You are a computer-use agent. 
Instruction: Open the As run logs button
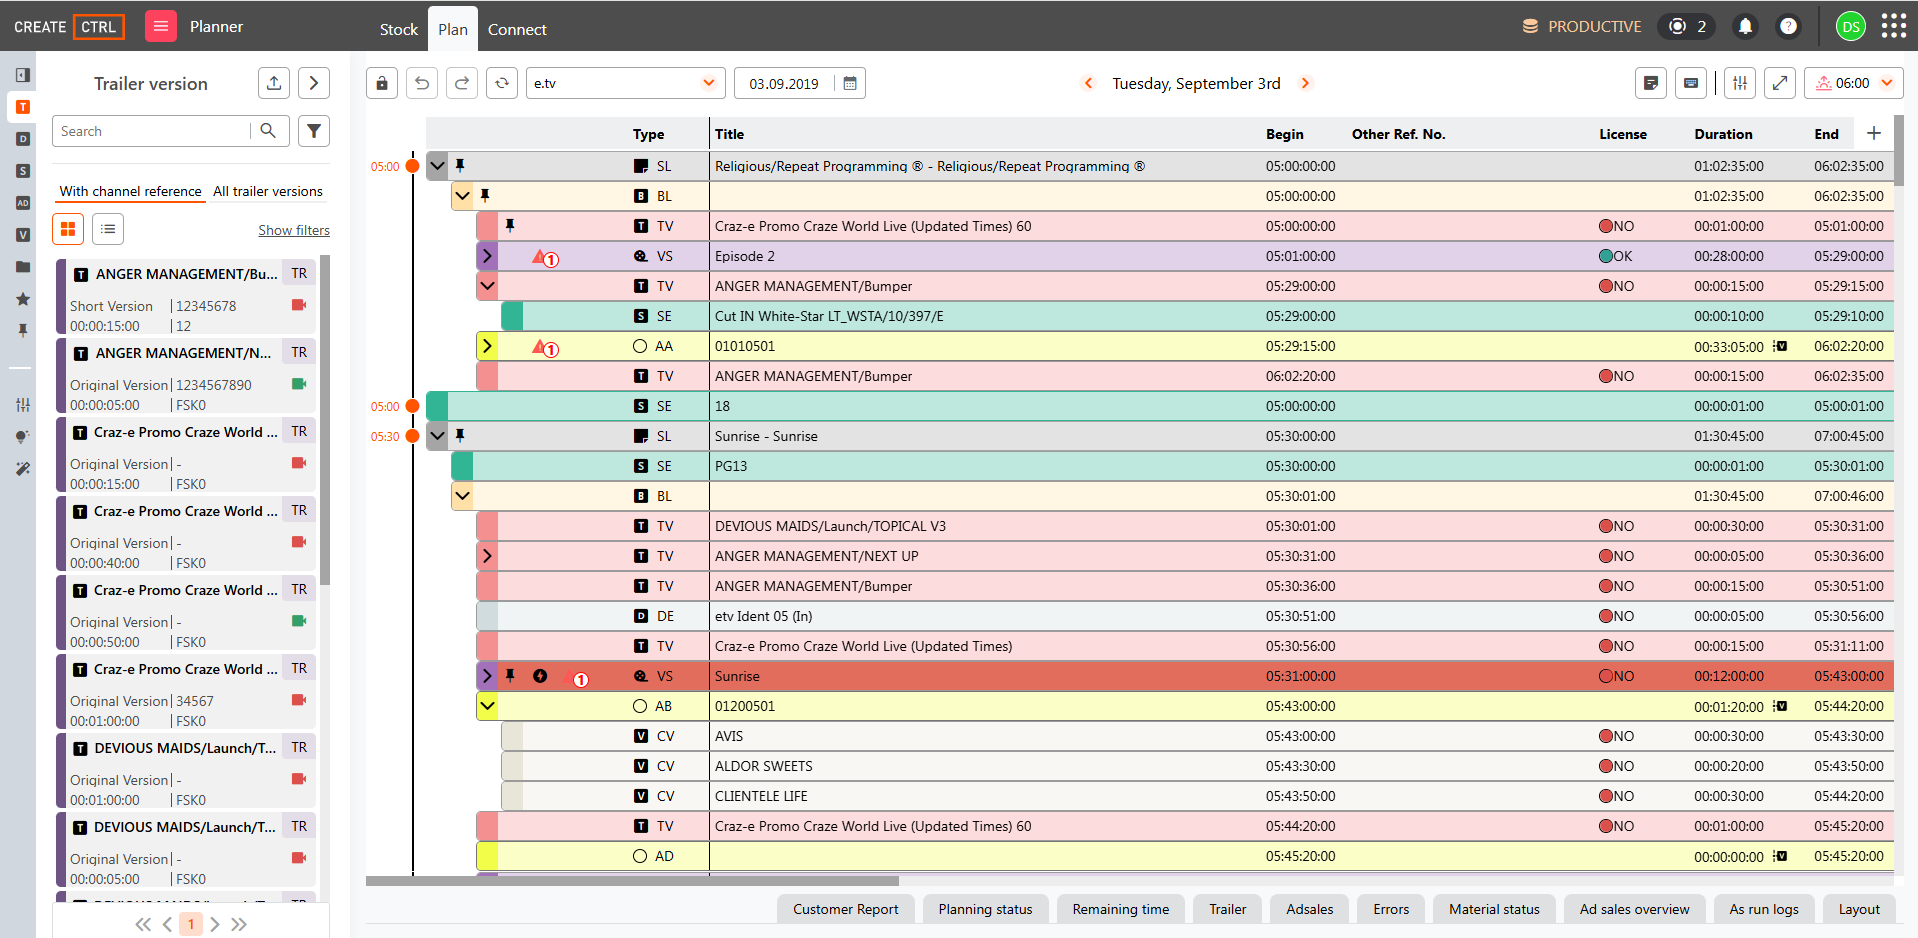pyautogui.click(x=1764, y=909)
